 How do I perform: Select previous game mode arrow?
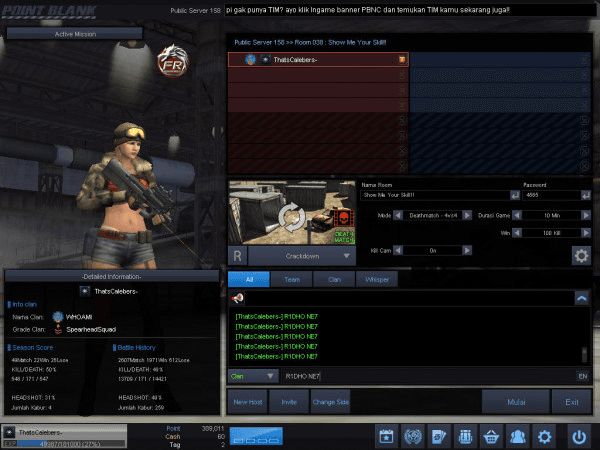(398, 215)
